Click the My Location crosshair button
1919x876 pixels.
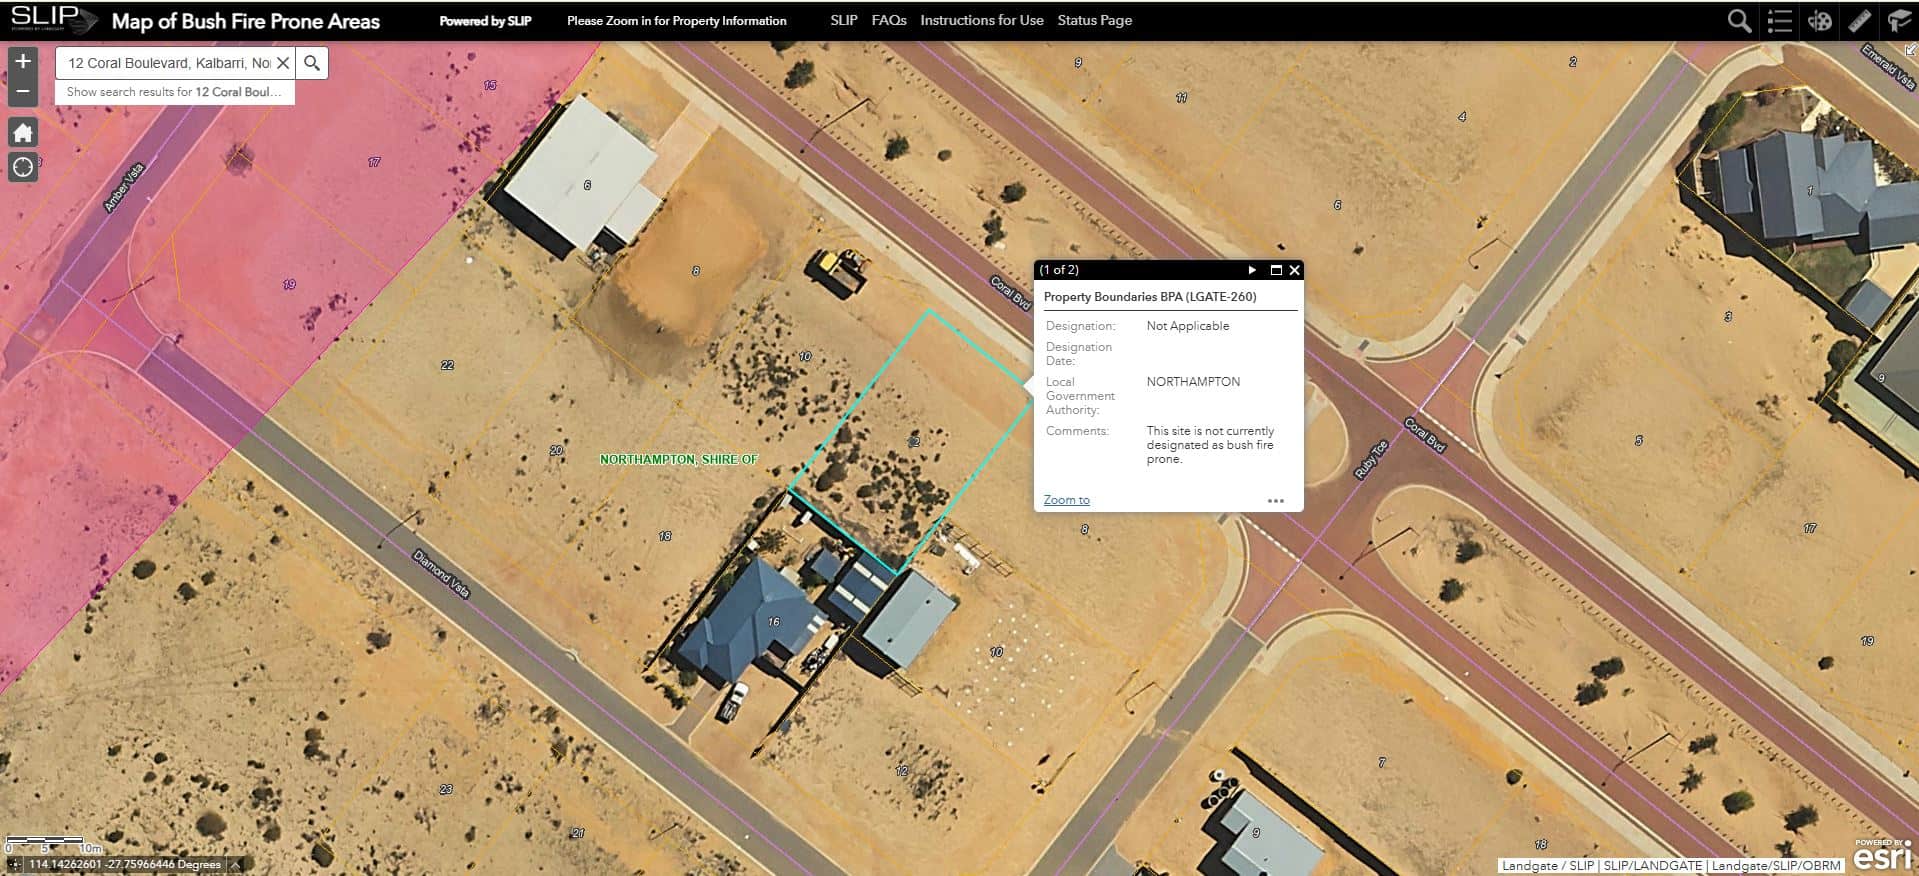coord(23,167)
